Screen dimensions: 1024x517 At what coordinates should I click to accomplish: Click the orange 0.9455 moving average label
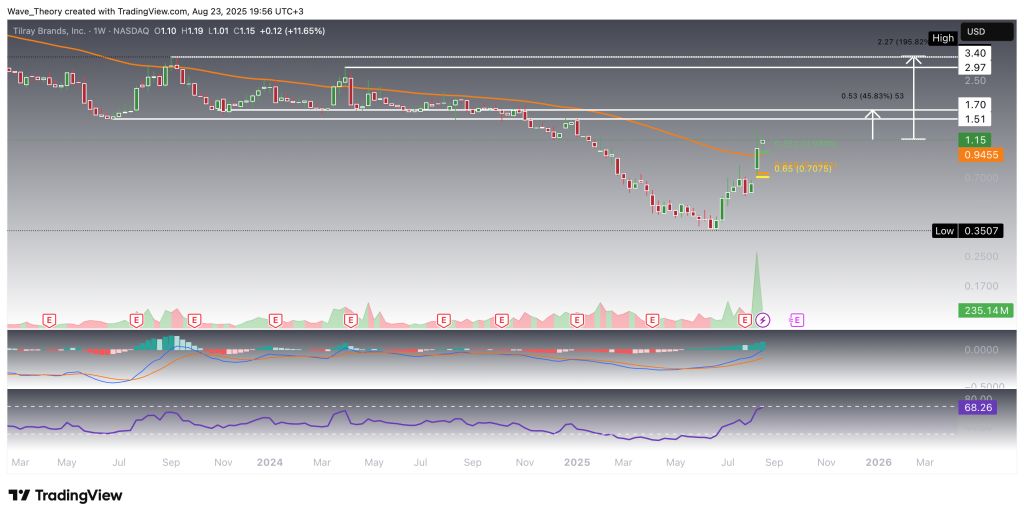tap(980, 155)
